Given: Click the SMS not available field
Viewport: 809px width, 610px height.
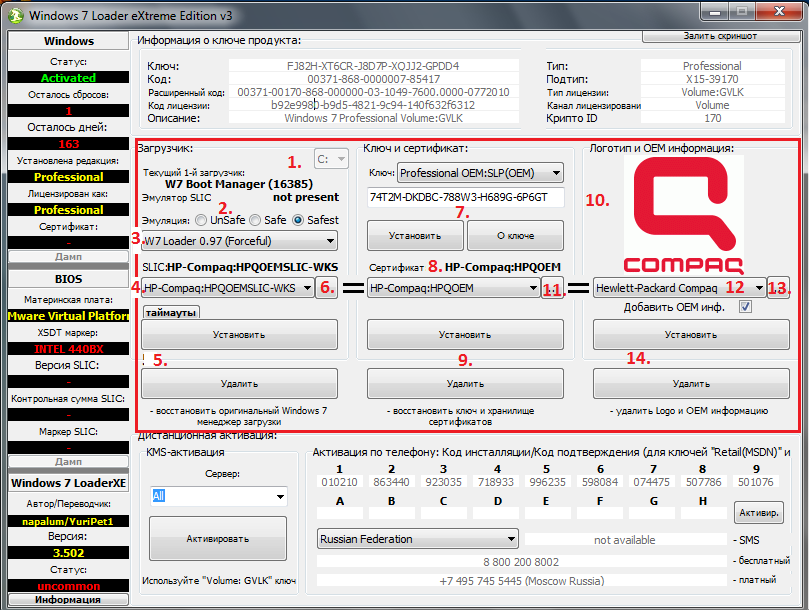Looking at the screenshot, I should (625, 540).
